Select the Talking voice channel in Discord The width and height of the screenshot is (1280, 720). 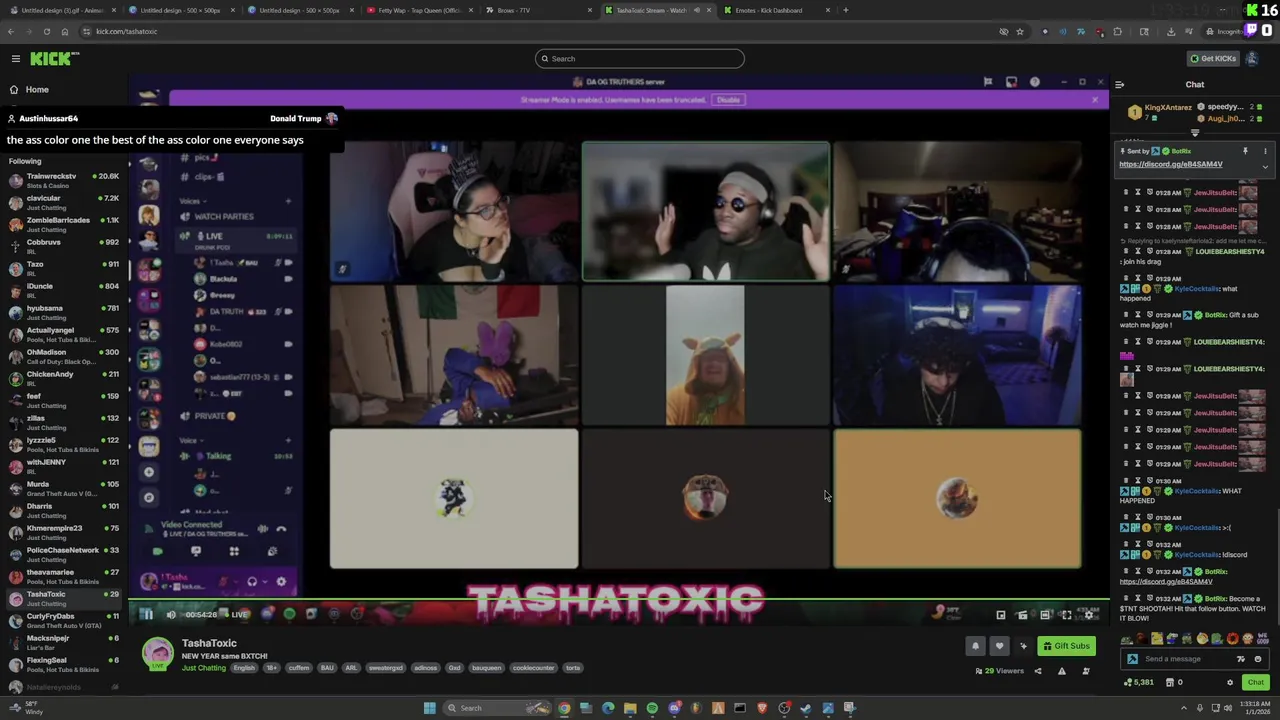coord(218,456)
